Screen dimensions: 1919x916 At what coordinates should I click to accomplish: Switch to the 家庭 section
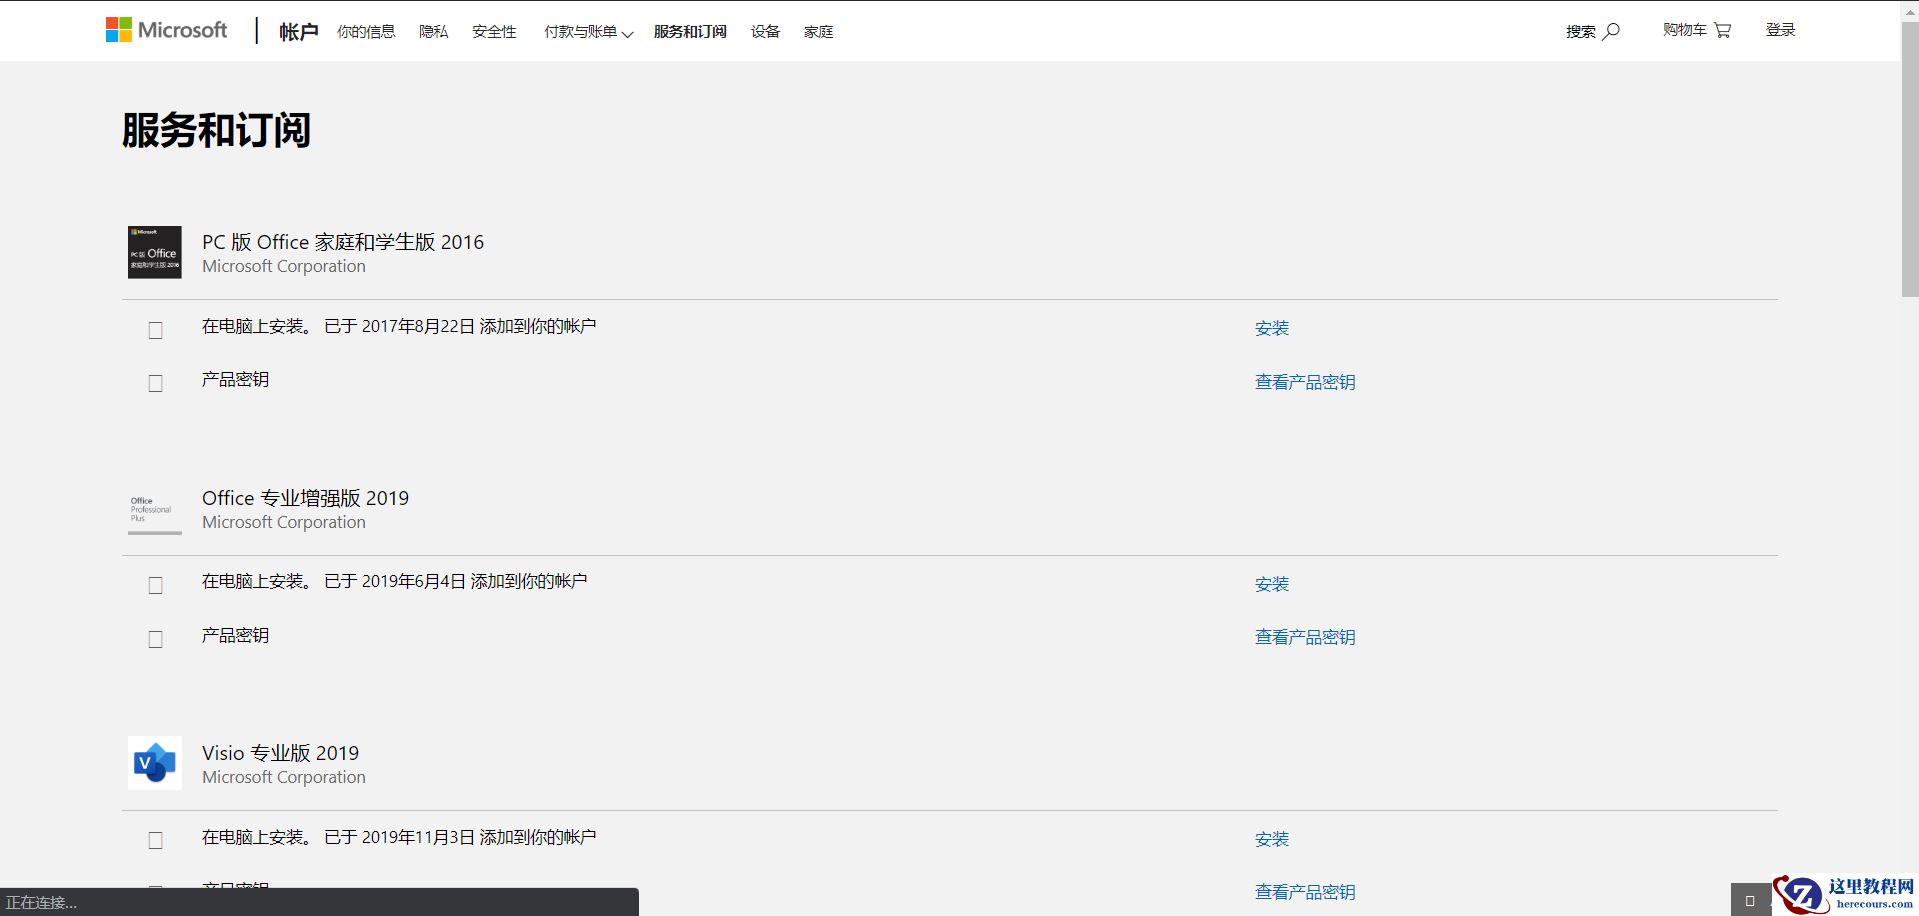click(x=818, y=32)
